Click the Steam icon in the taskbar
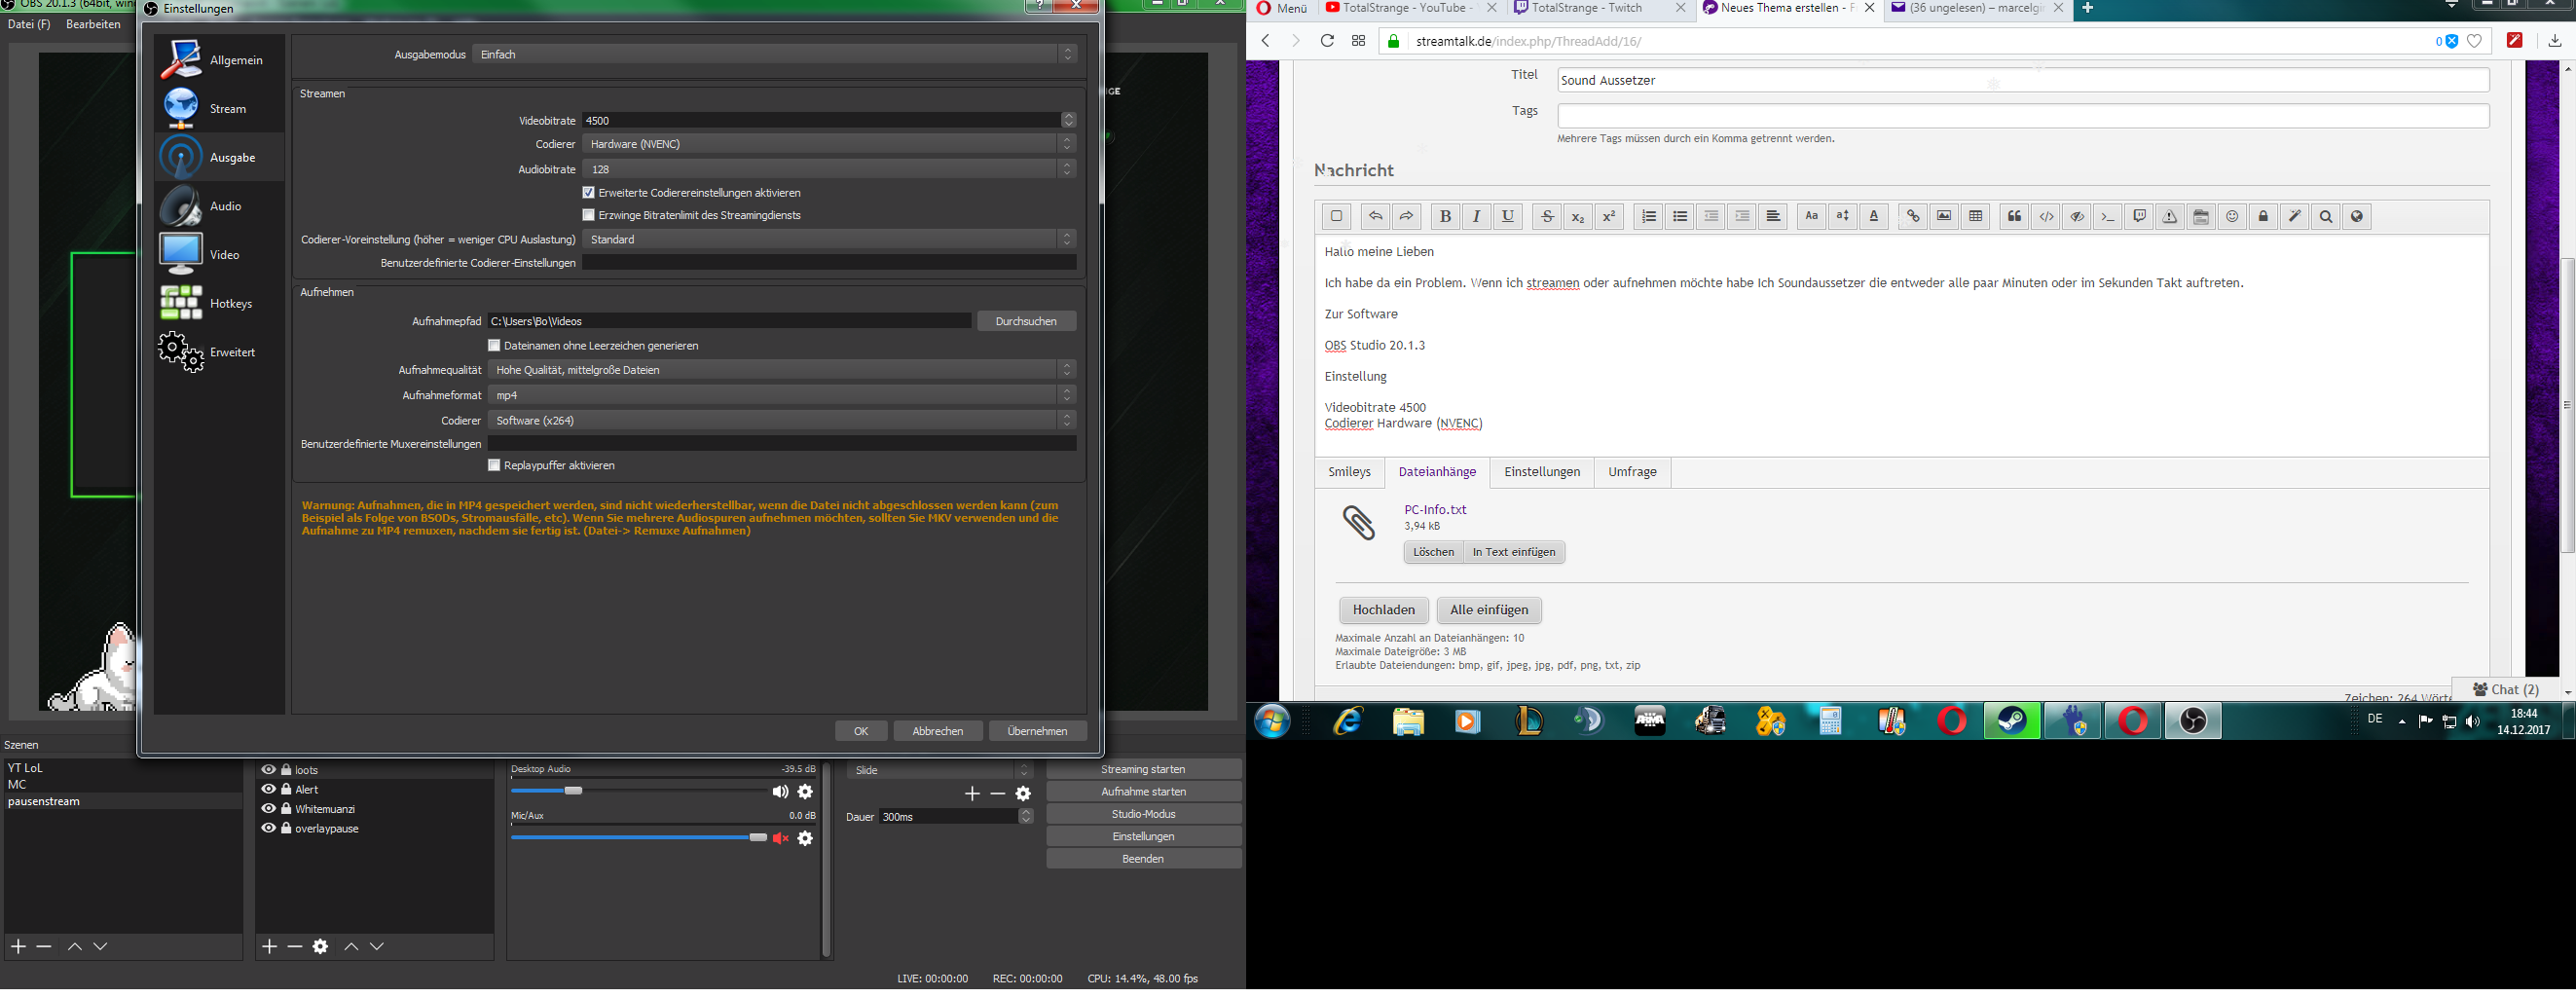This screenshot has width=2576, height=997. (x=2012, y=721)
